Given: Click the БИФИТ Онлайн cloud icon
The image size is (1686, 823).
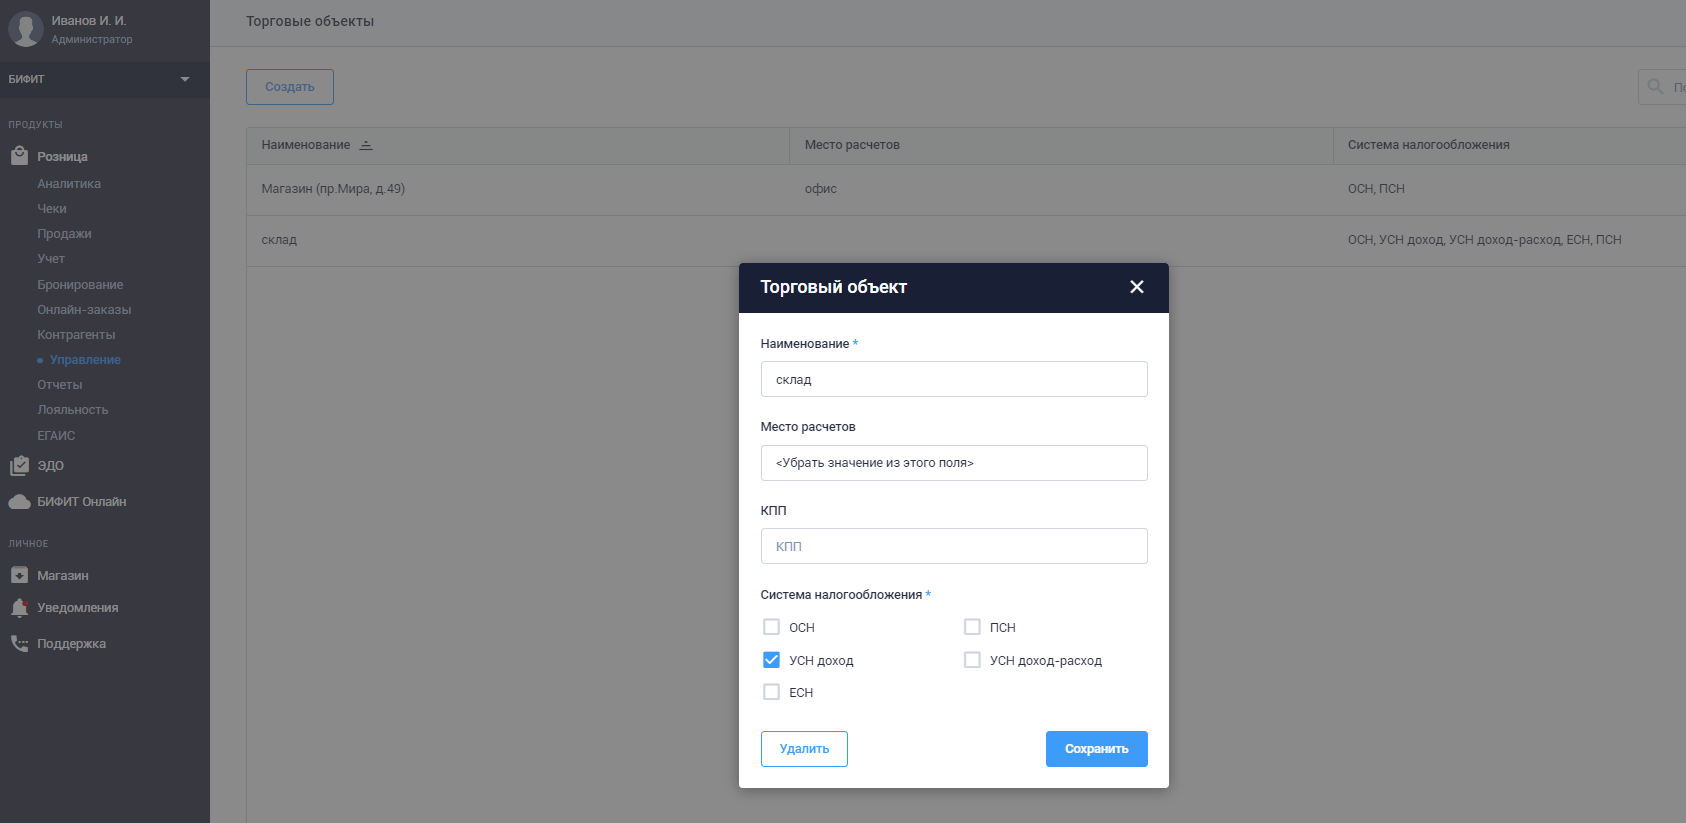Looking at the screenshot, I should point(19,502).
